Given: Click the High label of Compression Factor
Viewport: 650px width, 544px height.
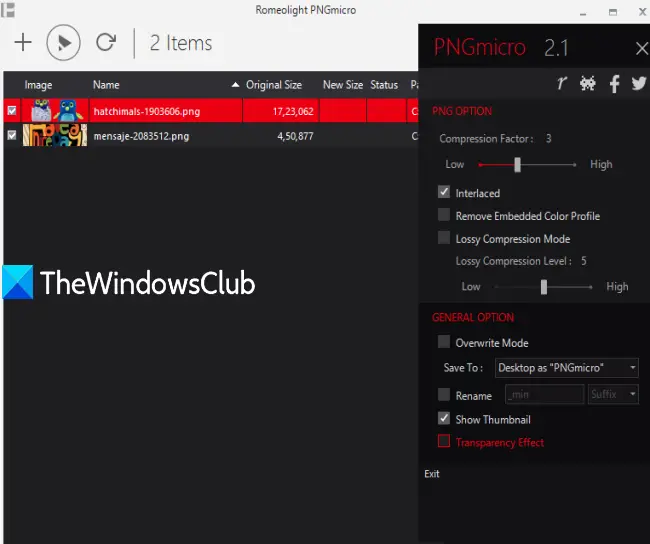Looking at the screenshot, I should (x=601, y=165).
